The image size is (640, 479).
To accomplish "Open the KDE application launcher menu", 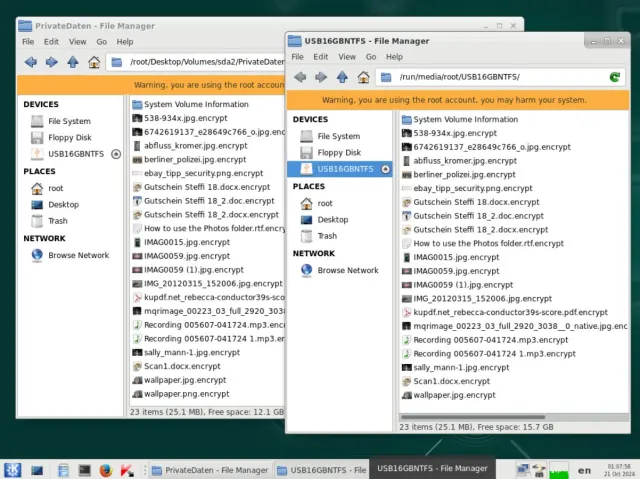I will (x=12, y=469).
